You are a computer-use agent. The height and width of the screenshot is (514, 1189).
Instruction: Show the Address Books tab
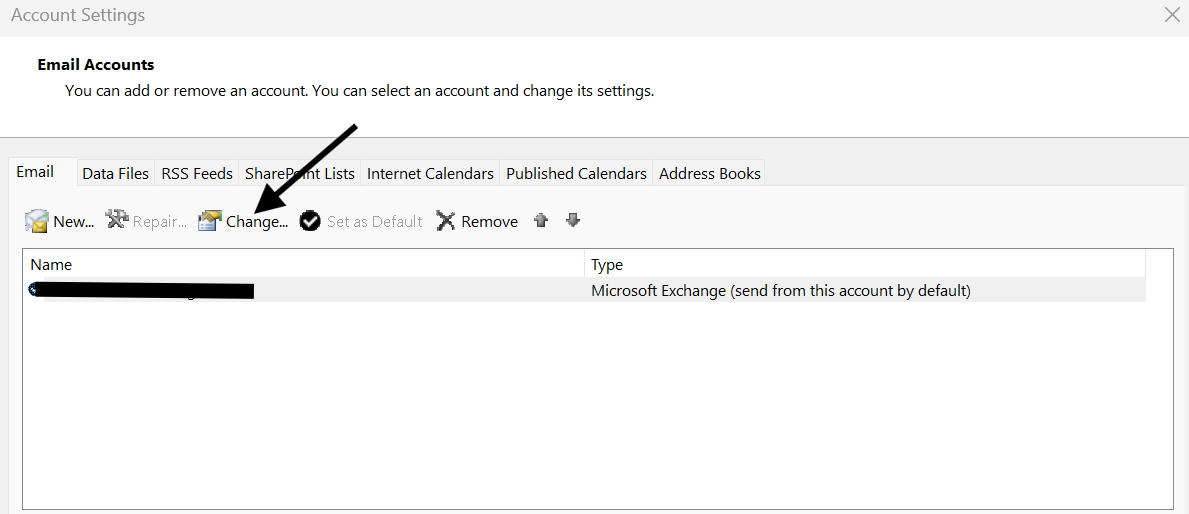[x=709, y=174]
